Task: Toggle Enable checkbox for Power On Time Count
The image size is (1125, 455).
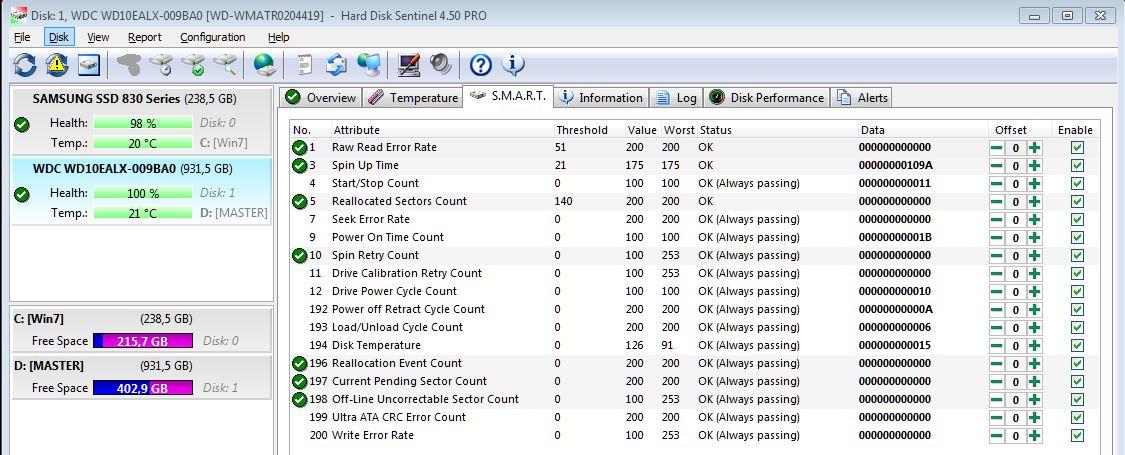Action: click(x=1077, y=238)
